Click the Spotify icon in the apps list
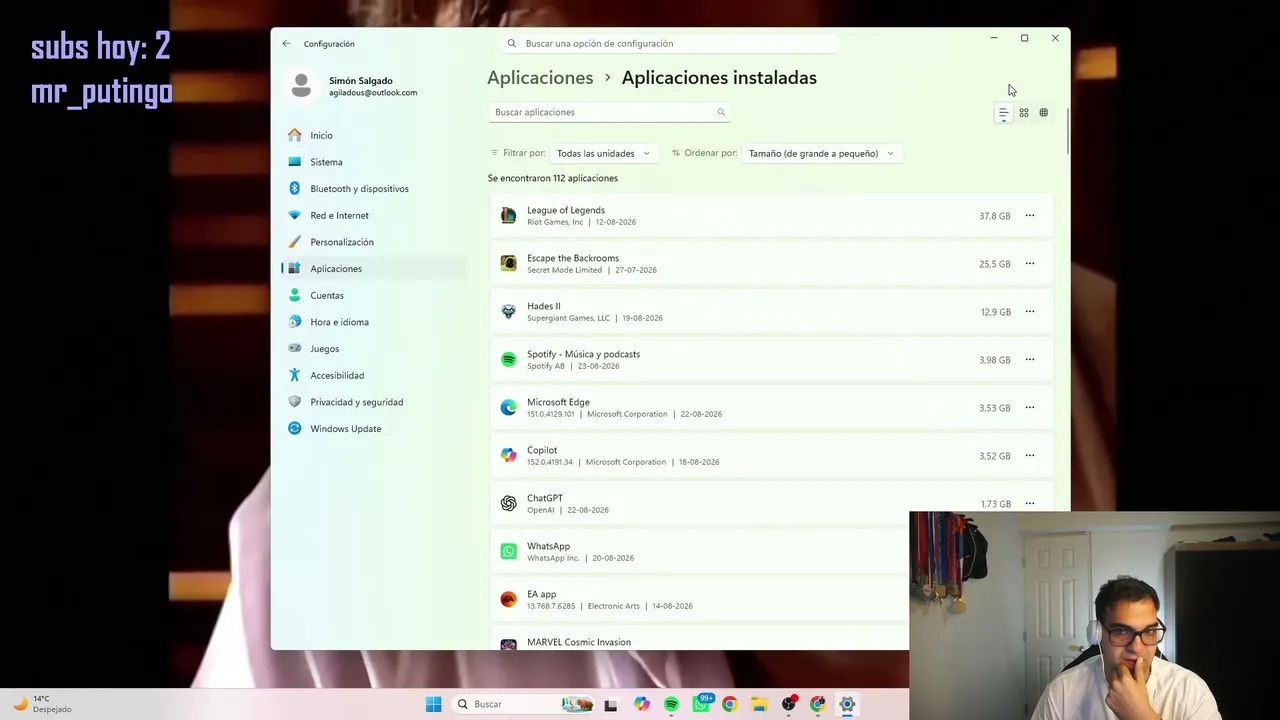Image resolution: width=1280 pixels, height=720 pixels. (x=509, y=360)
